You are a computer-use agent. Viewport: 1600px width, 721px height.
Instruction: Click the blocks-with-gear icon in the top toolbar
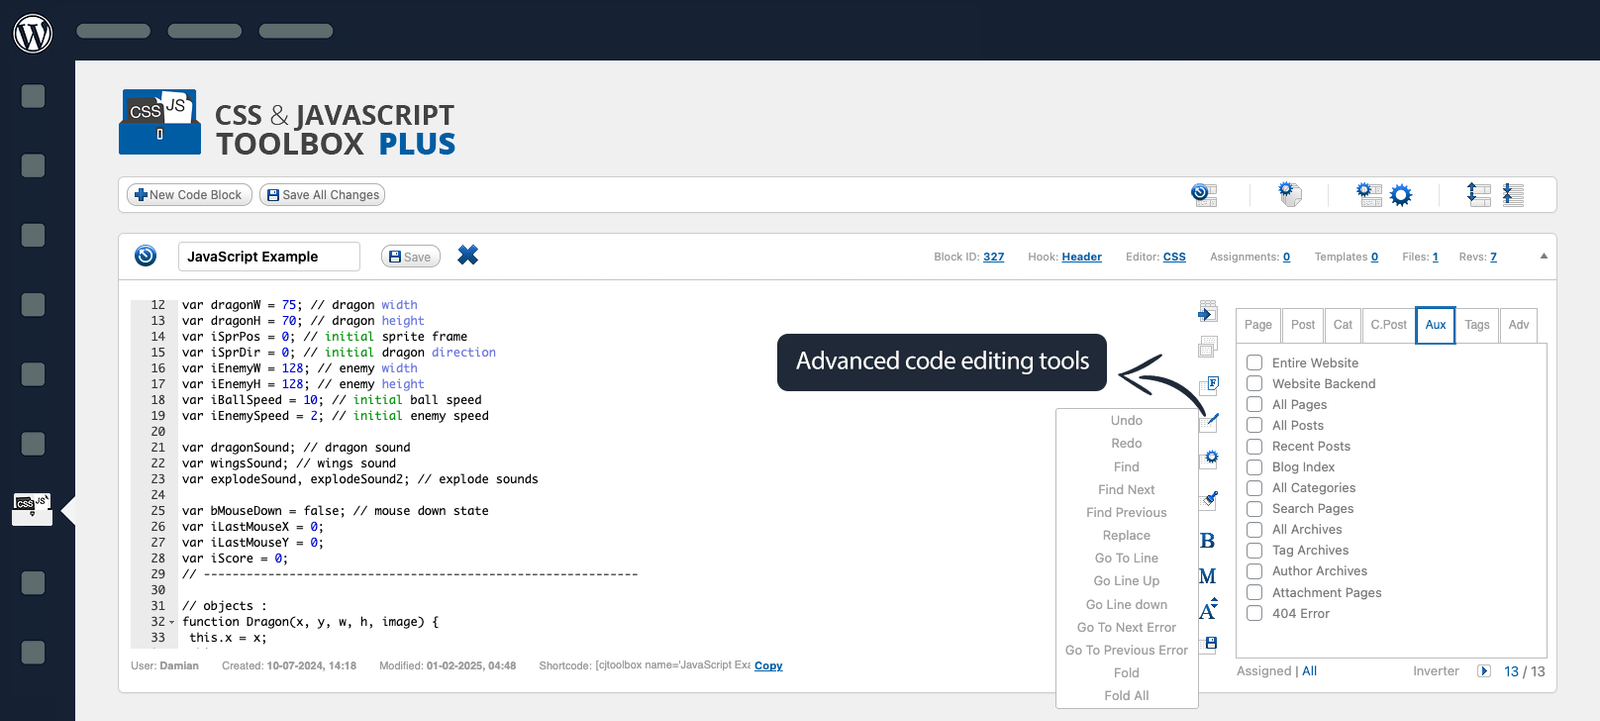(x=1368, y=194)
